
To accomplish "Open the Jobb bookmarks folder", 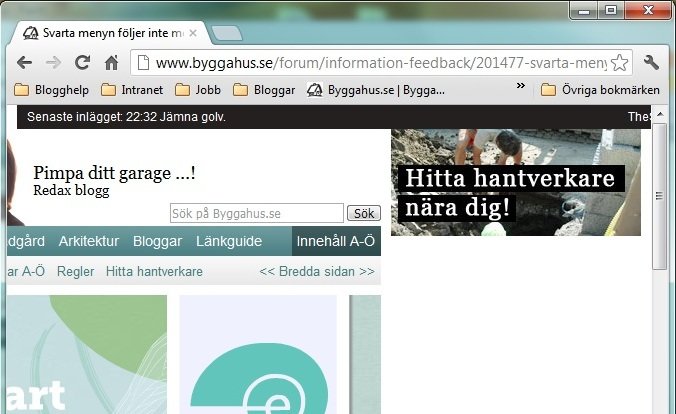I will pyautogui.click(x=198, y=90).
